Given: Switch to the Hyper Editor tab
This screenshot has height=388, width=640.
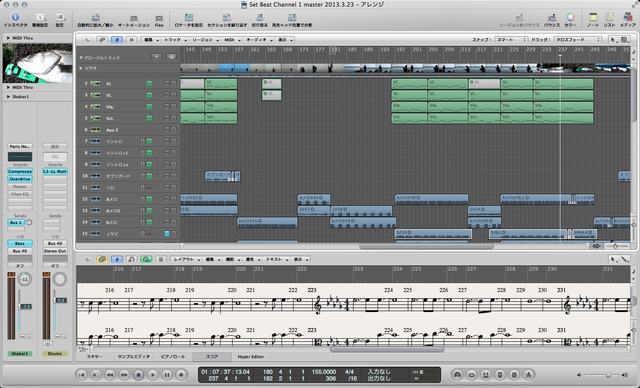Looking at the screenshot, I should [251, 357].
